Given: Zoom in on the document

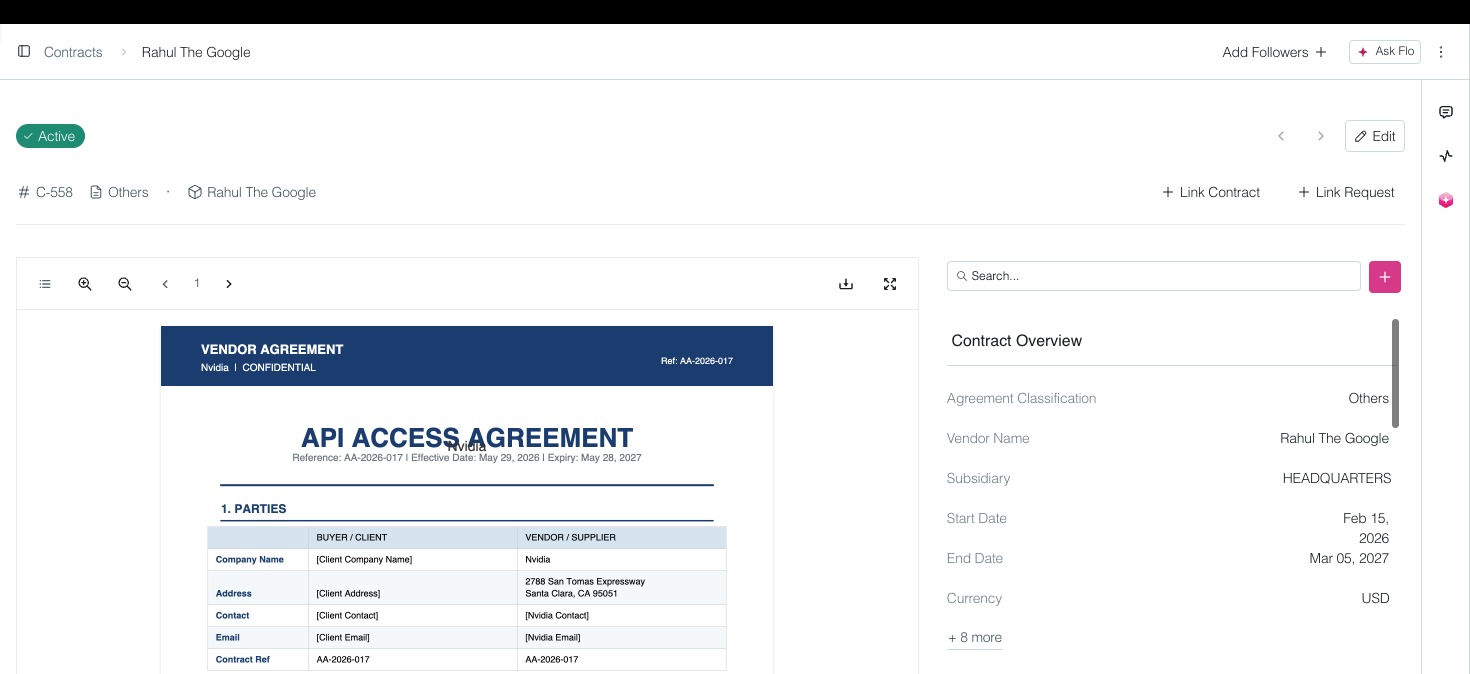Looking at the screenshot, I should [85, 284].
